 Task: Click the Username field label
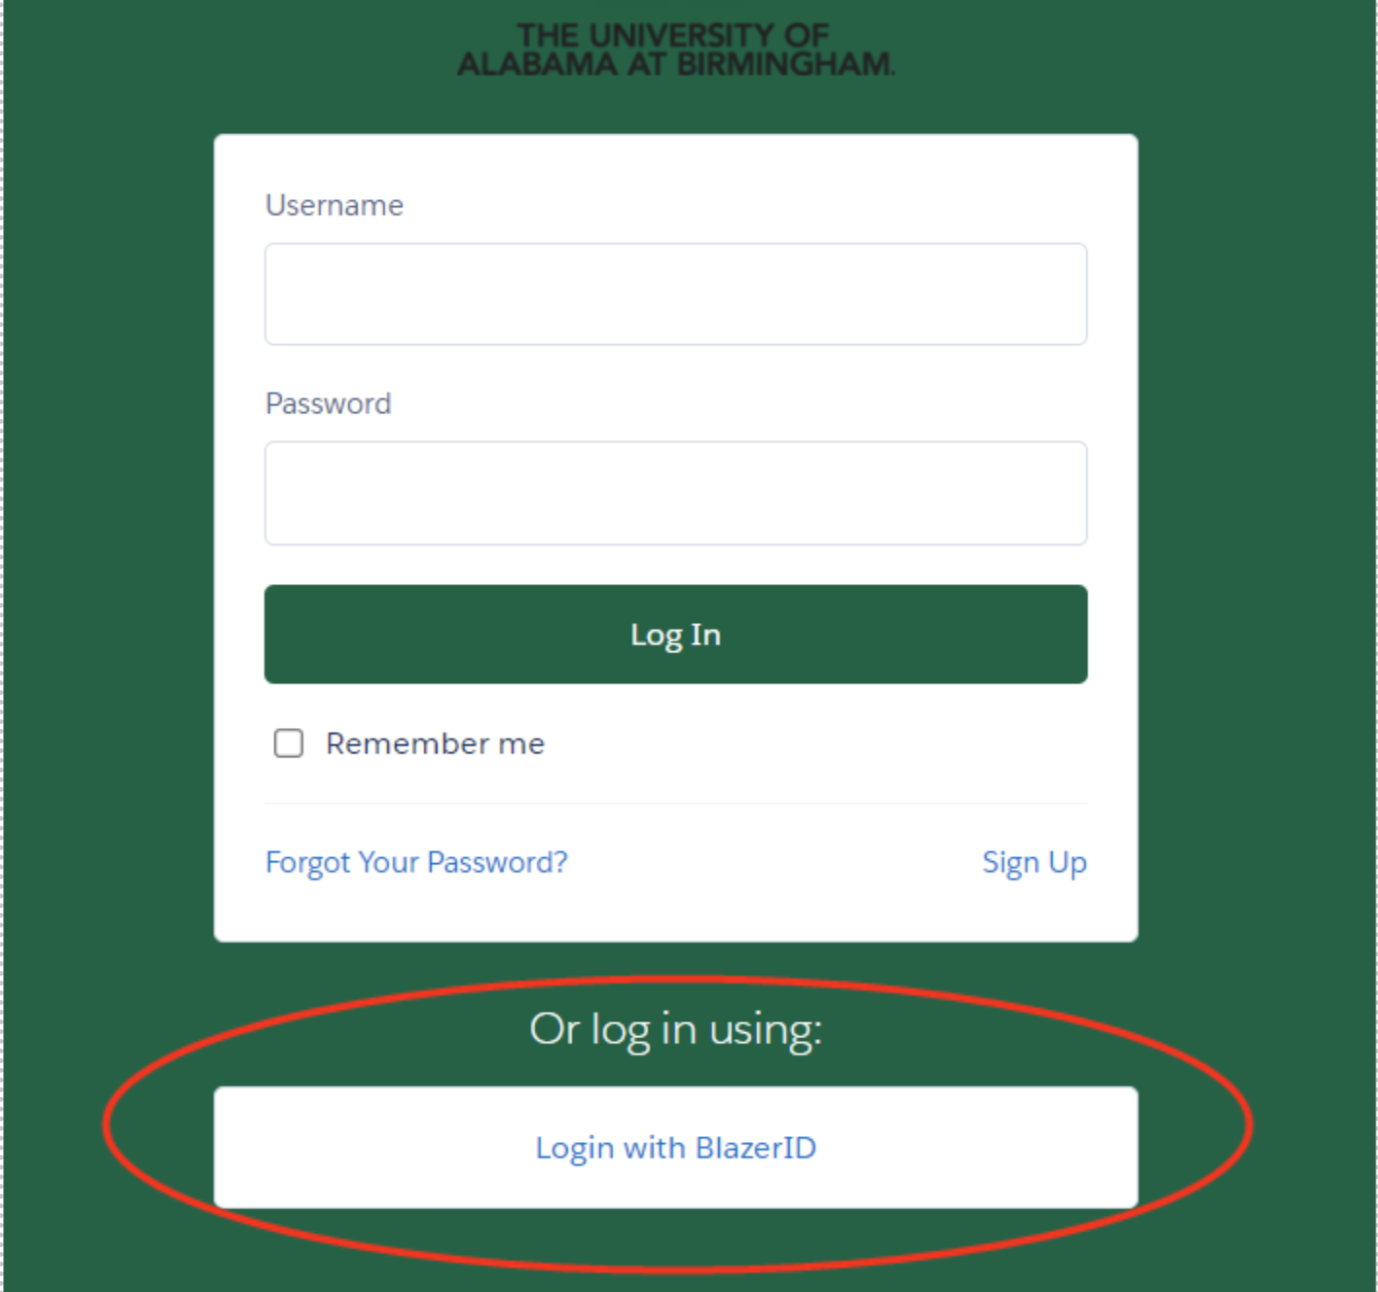334,205
